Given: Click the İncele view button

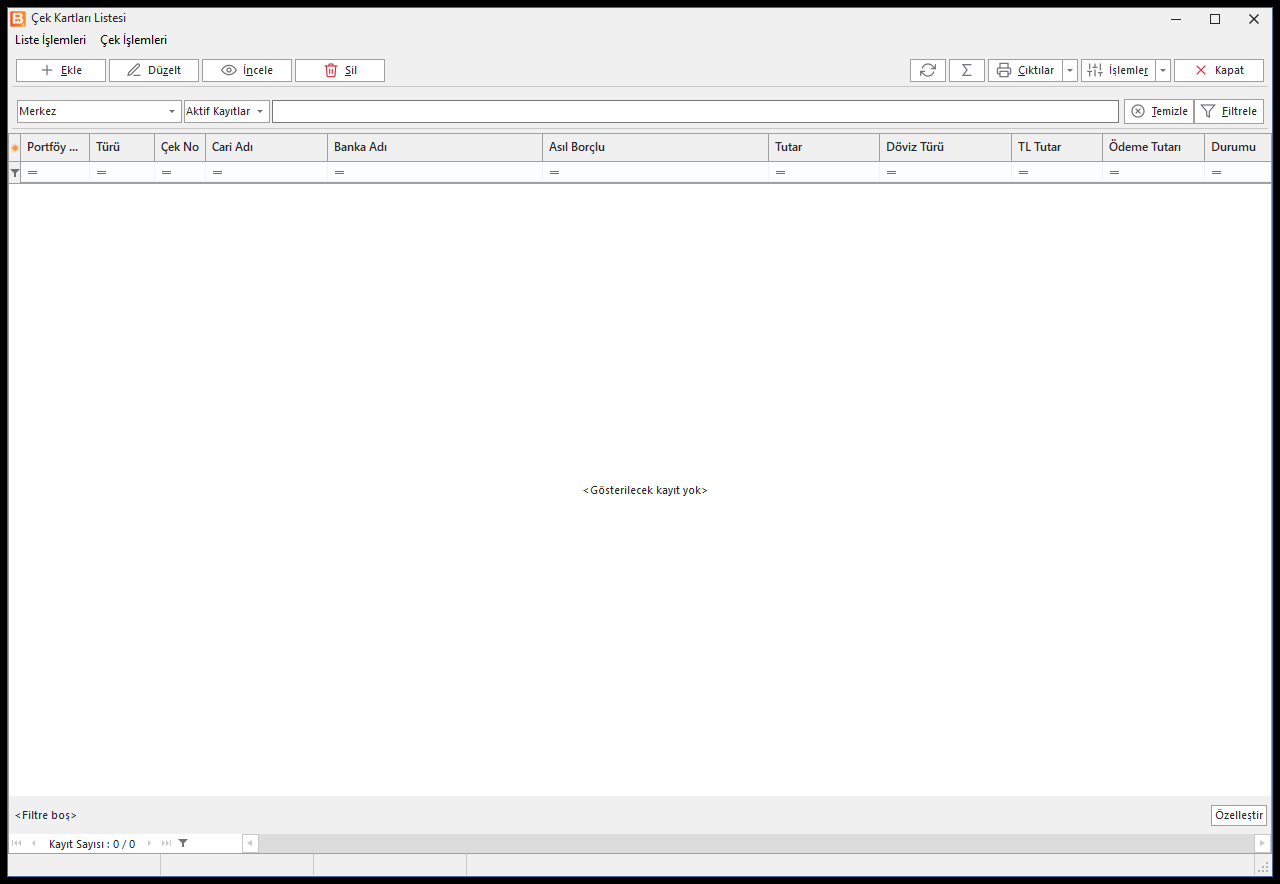Looking at the screenshot, I should coord(247,70).
